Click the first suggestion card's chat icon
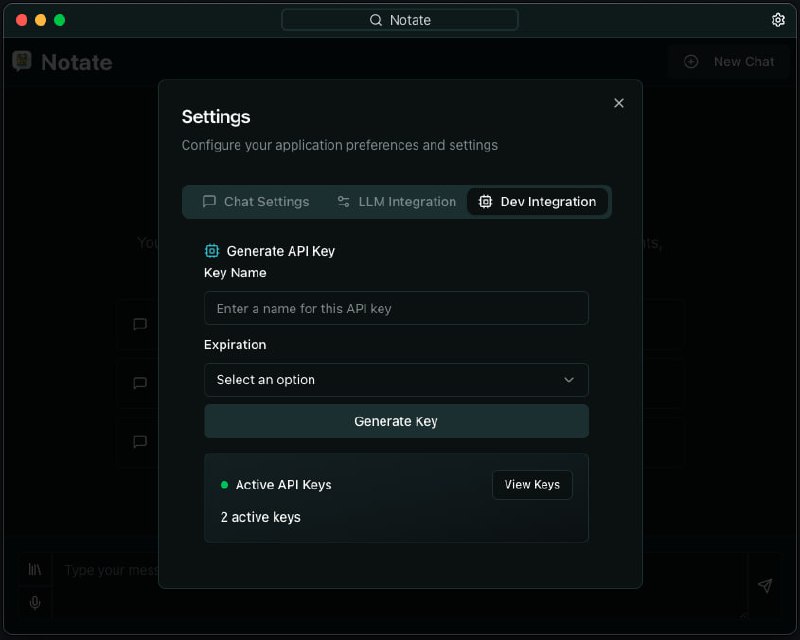Viewport: 800px width, 640px height. 140,324
